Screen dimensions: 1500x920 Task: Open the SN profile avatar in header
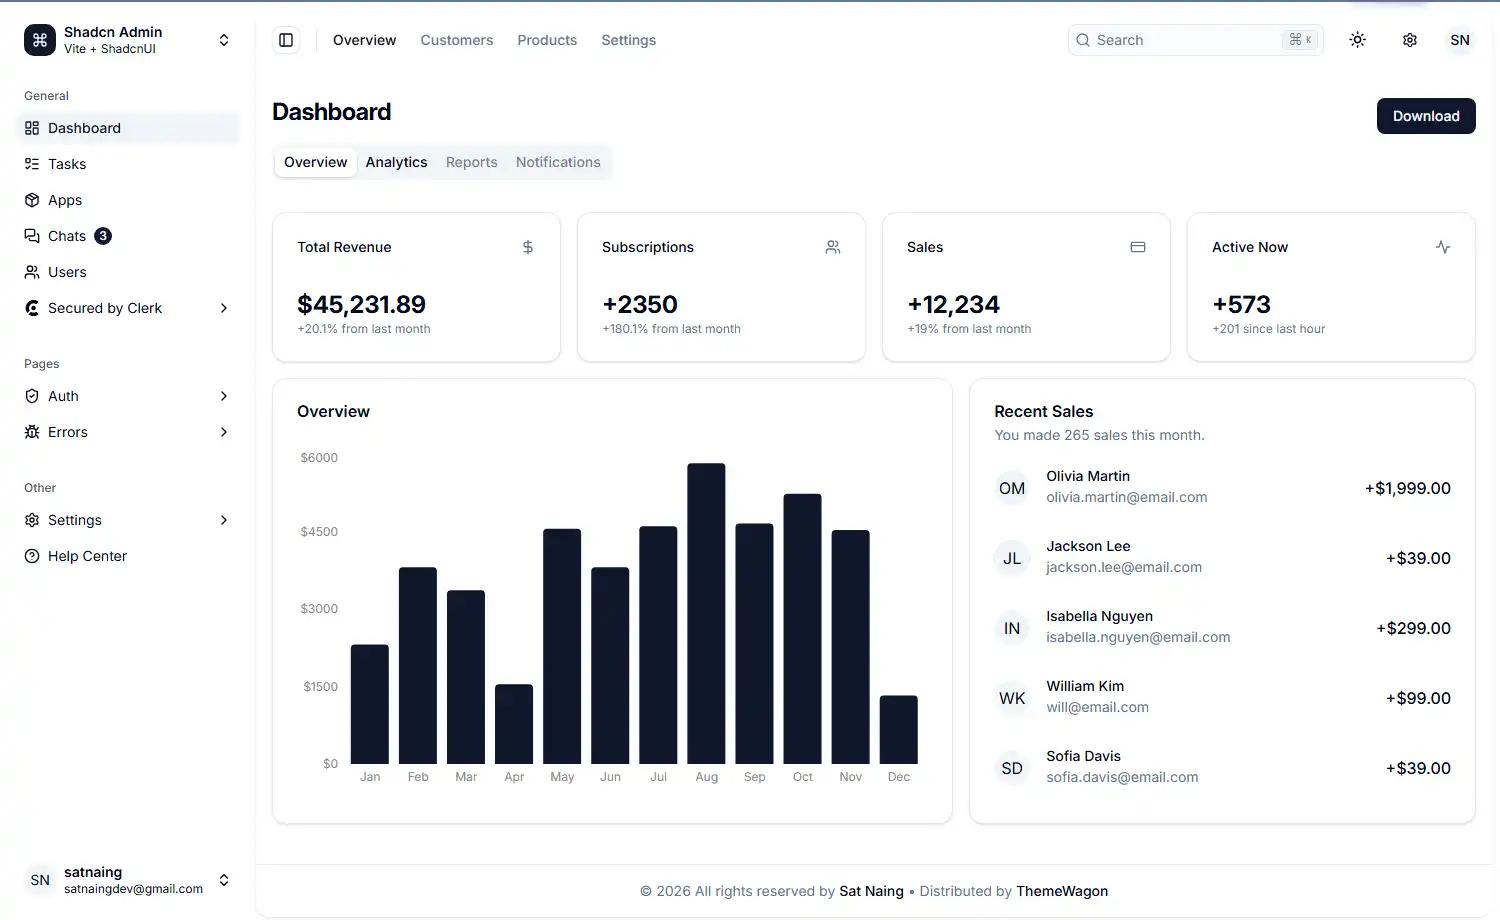(x=1460, y=40)
